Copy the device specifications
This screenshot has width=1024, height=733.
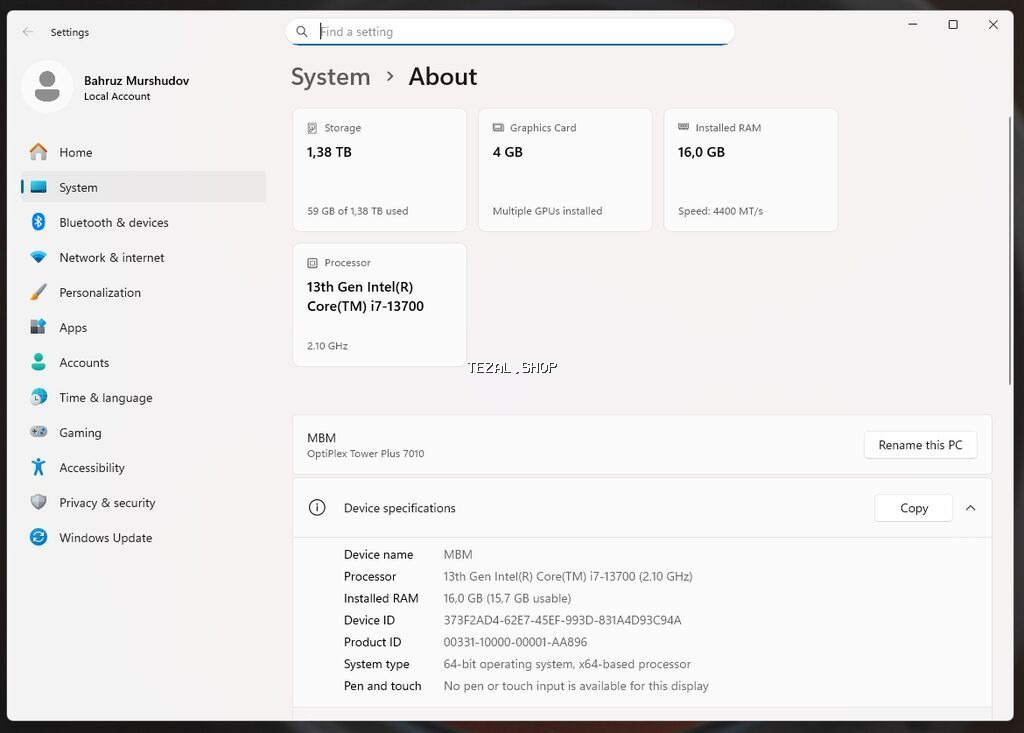coord(913,508)
